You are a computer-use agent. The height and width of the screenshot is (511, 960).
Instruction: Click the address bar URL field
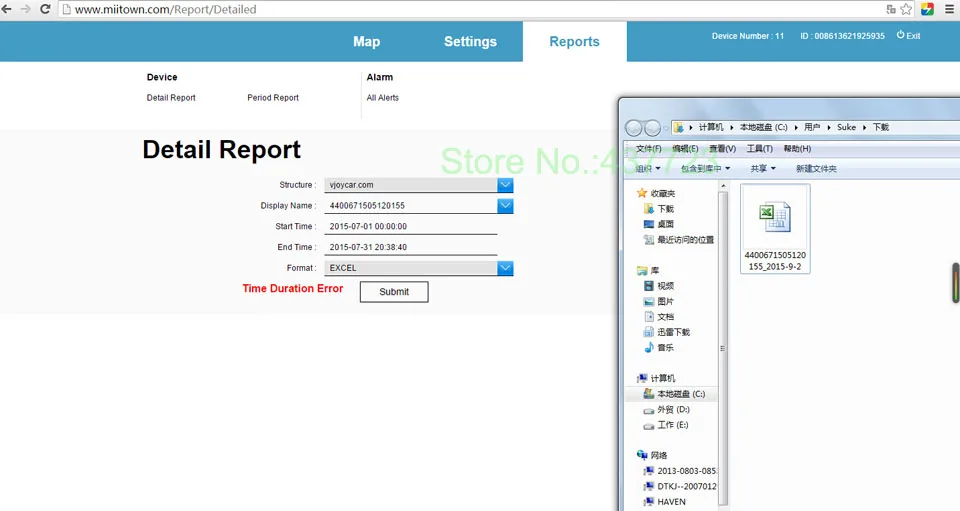click(x=471, y=9)
